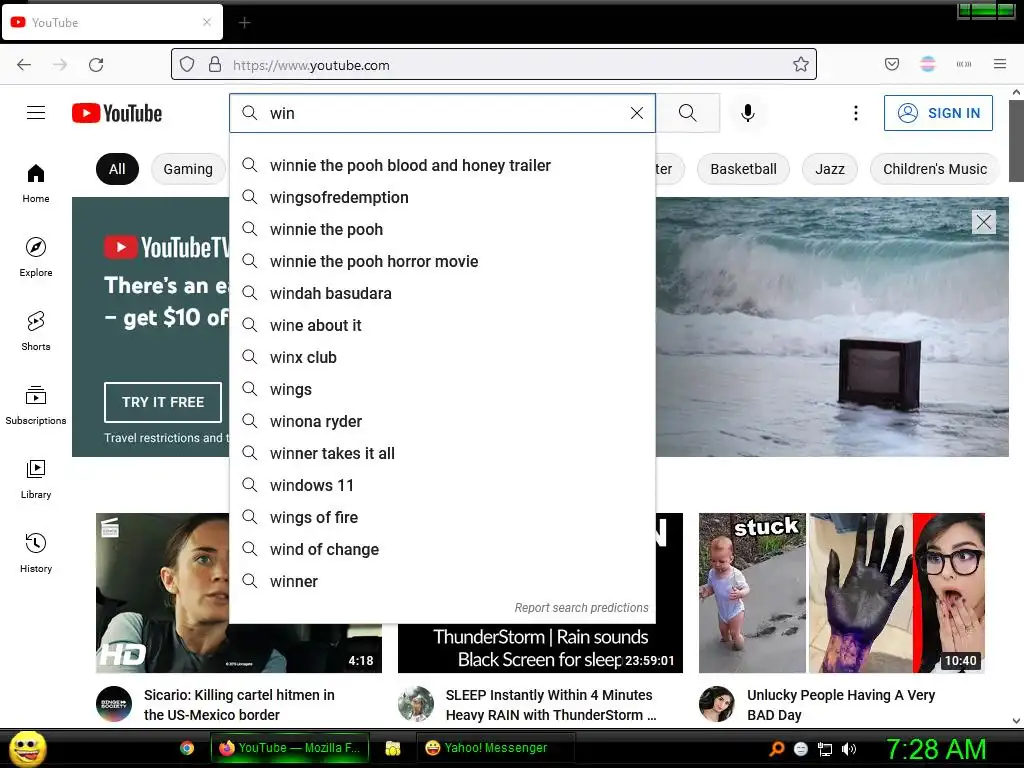1024x768 pixels.
Task: Click the Sicario video's channel avatar
Action: (x=114, y=703)
